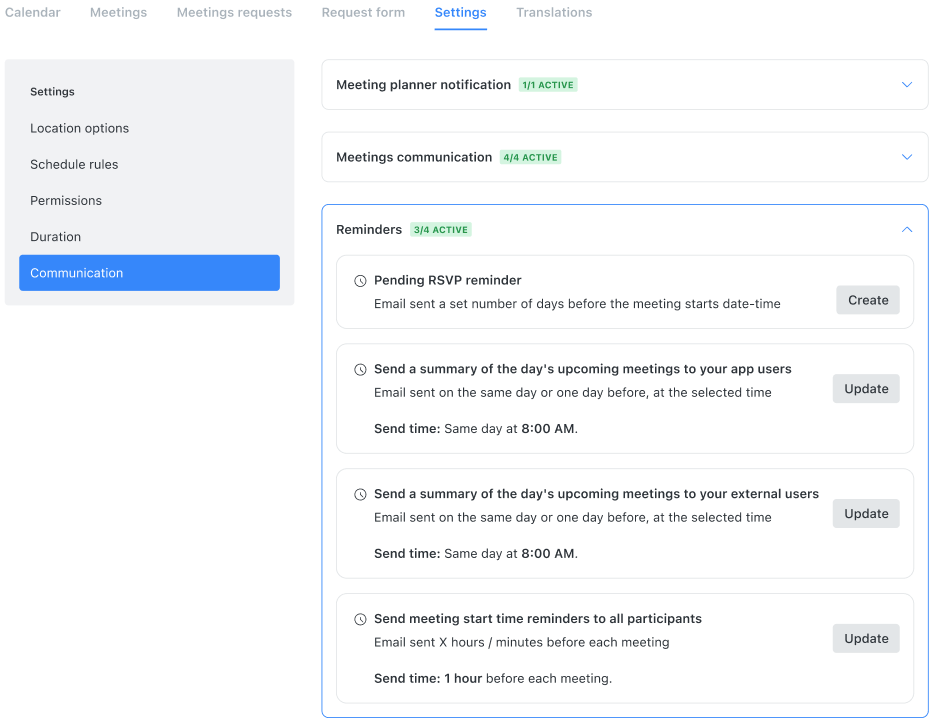Image resolution: width=935 pixels, height=727 pixels.
Task: Open Duration settings
Action: 149,237
